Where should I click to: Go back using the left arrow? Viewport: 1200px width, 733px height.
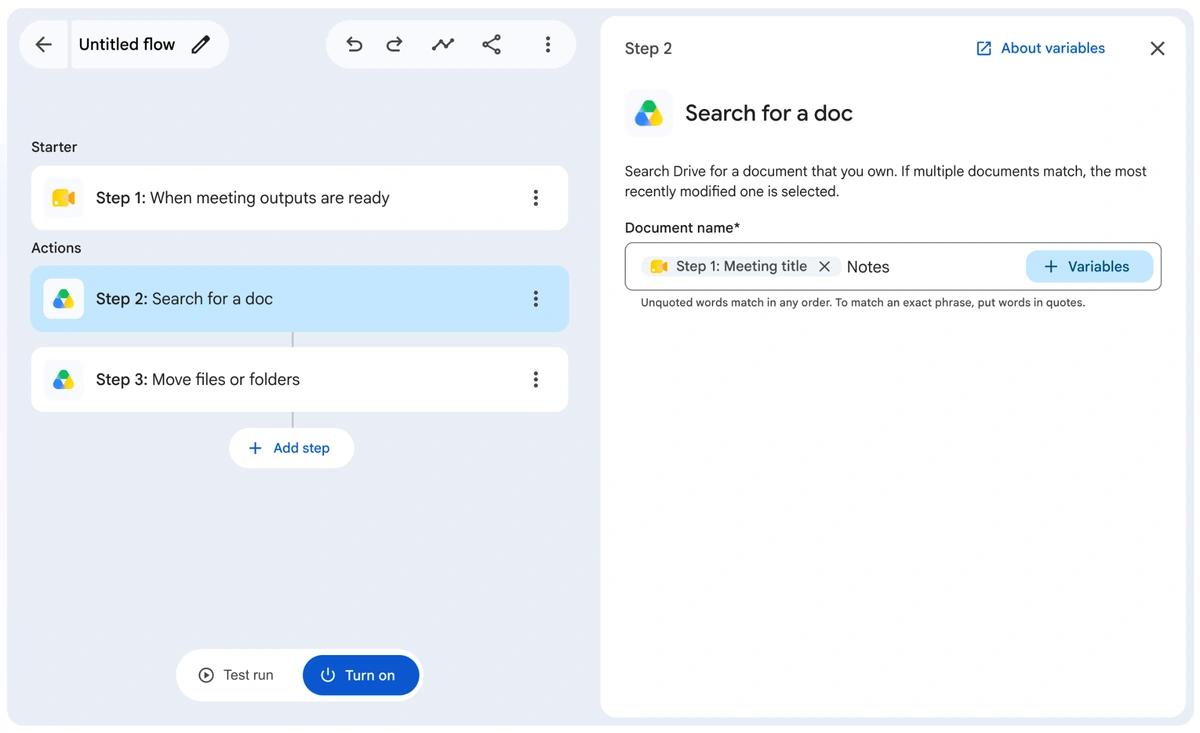pos(44,44)
